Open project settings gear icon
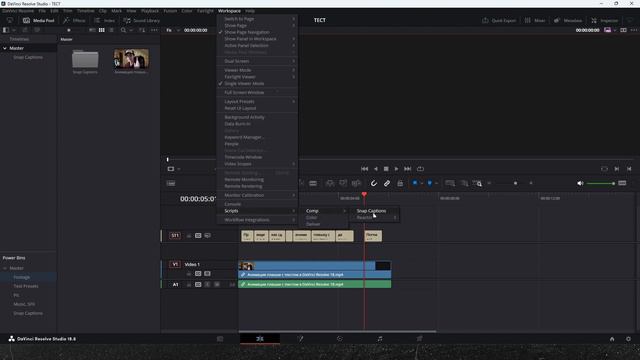The image size is (640, 360). coord(628,339)
